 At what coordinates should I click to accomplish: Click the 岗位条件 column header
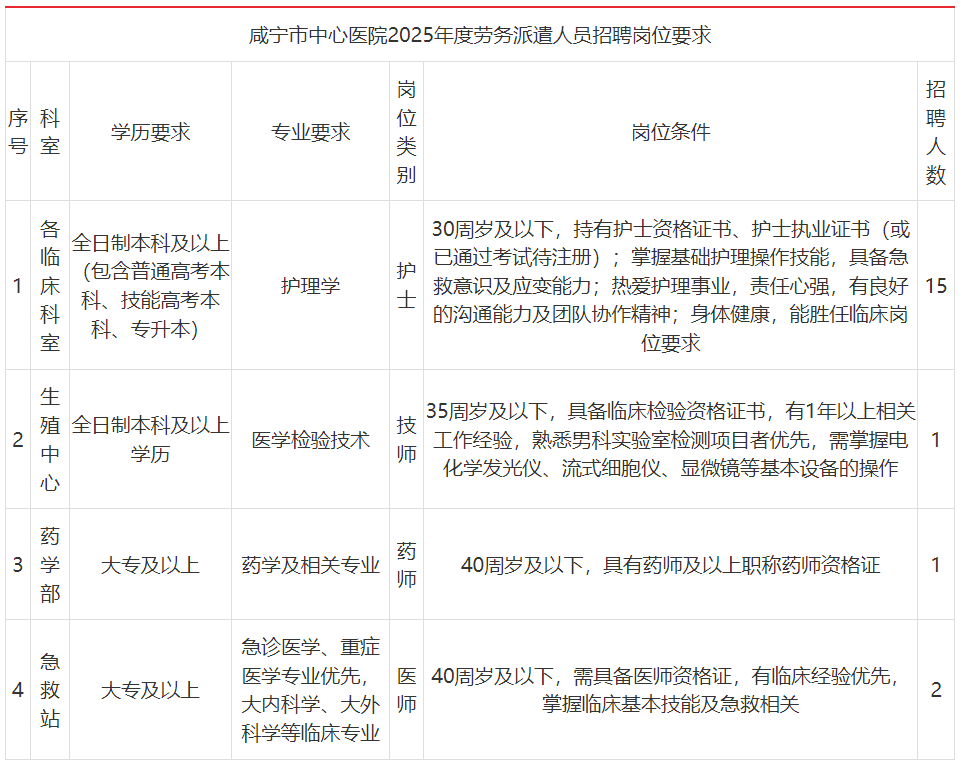670,132
